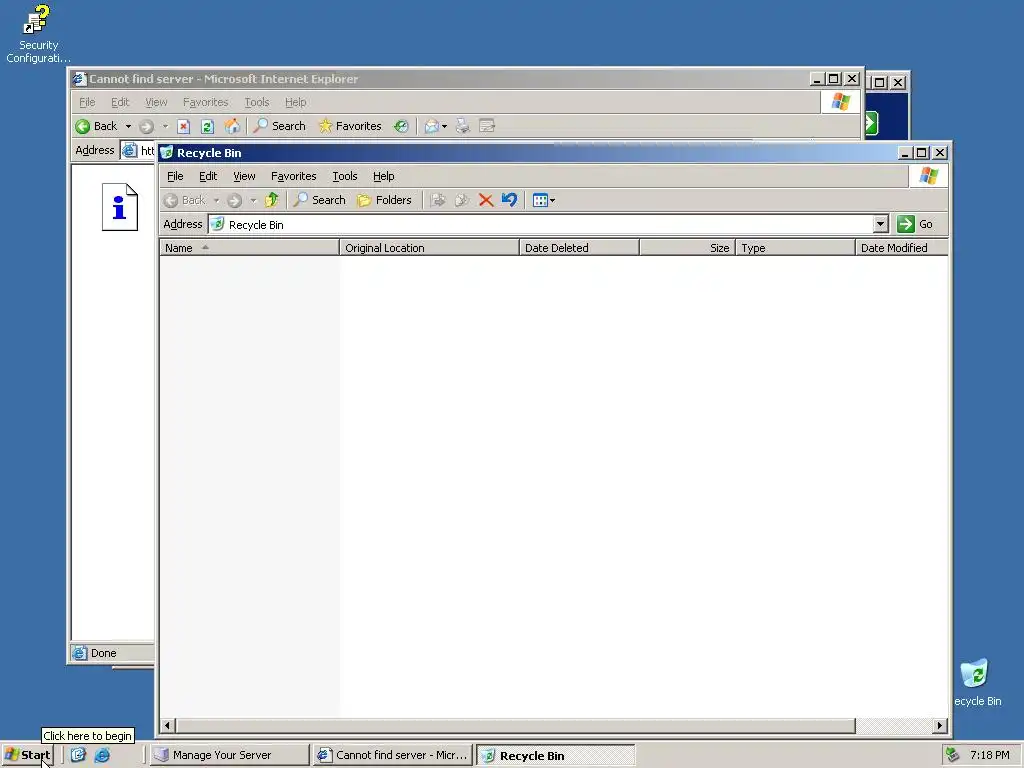Open Edit menu in Recycle Bin window
This screenshot has height=768, width=1024.
coord(208,176)
